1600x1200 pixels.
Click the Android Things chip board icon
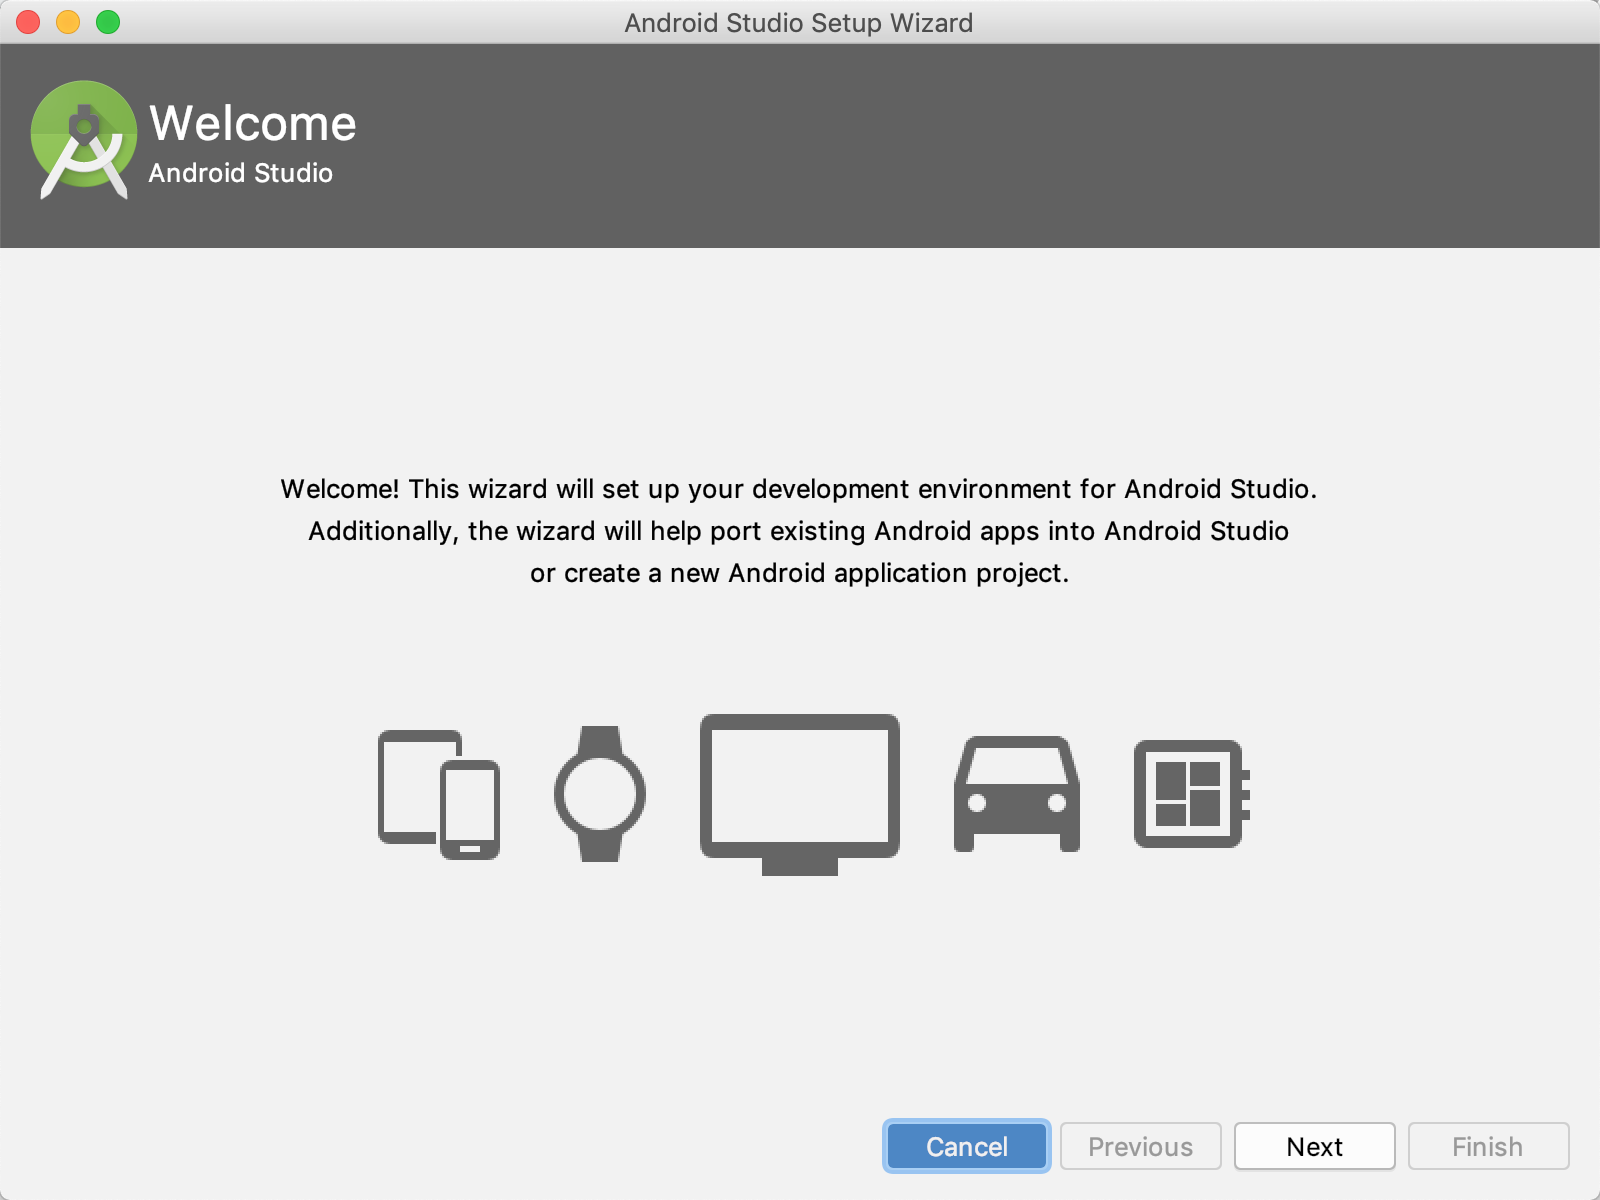[x=1192, y=794]
